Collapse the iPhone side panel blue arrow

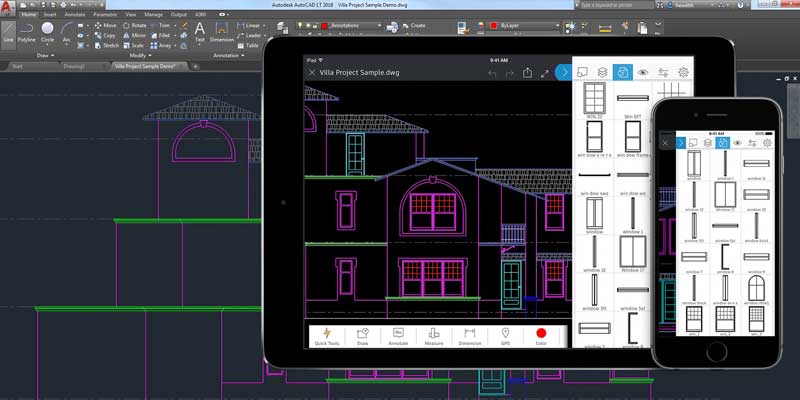[681, 143]
